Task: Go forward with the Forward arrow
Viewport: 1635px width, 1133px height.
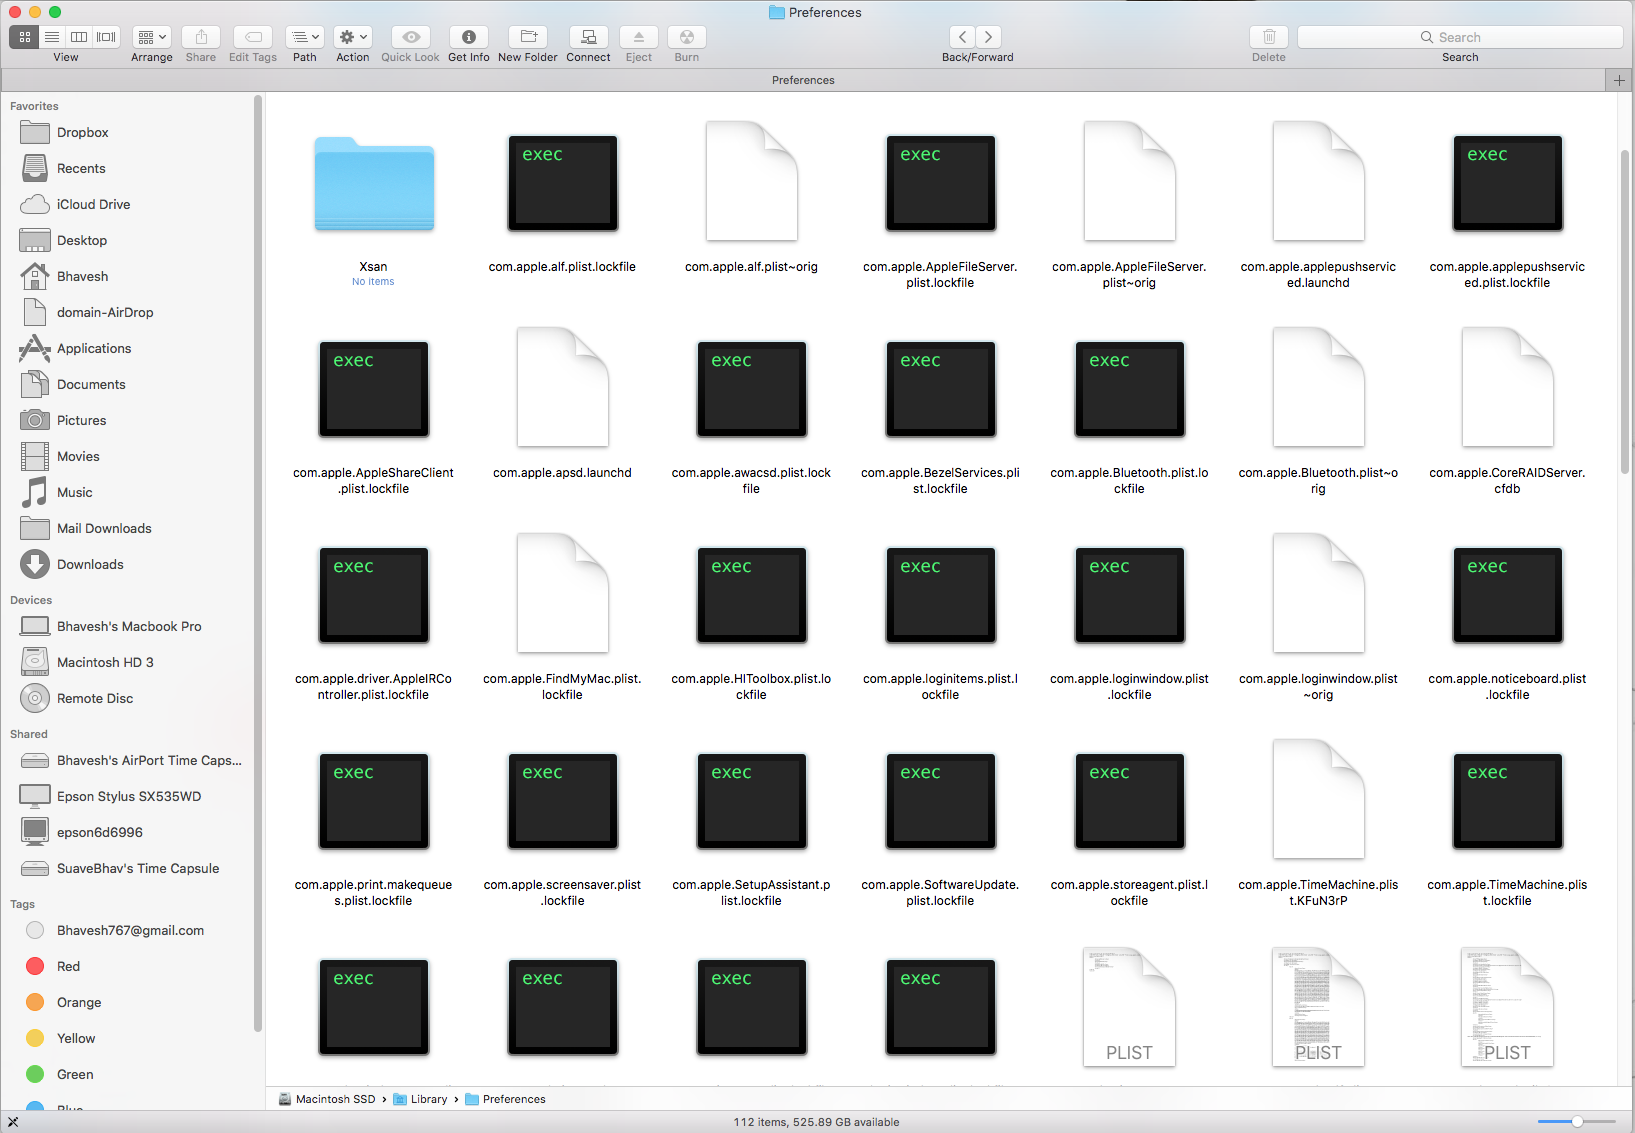Action: [989, 37]
